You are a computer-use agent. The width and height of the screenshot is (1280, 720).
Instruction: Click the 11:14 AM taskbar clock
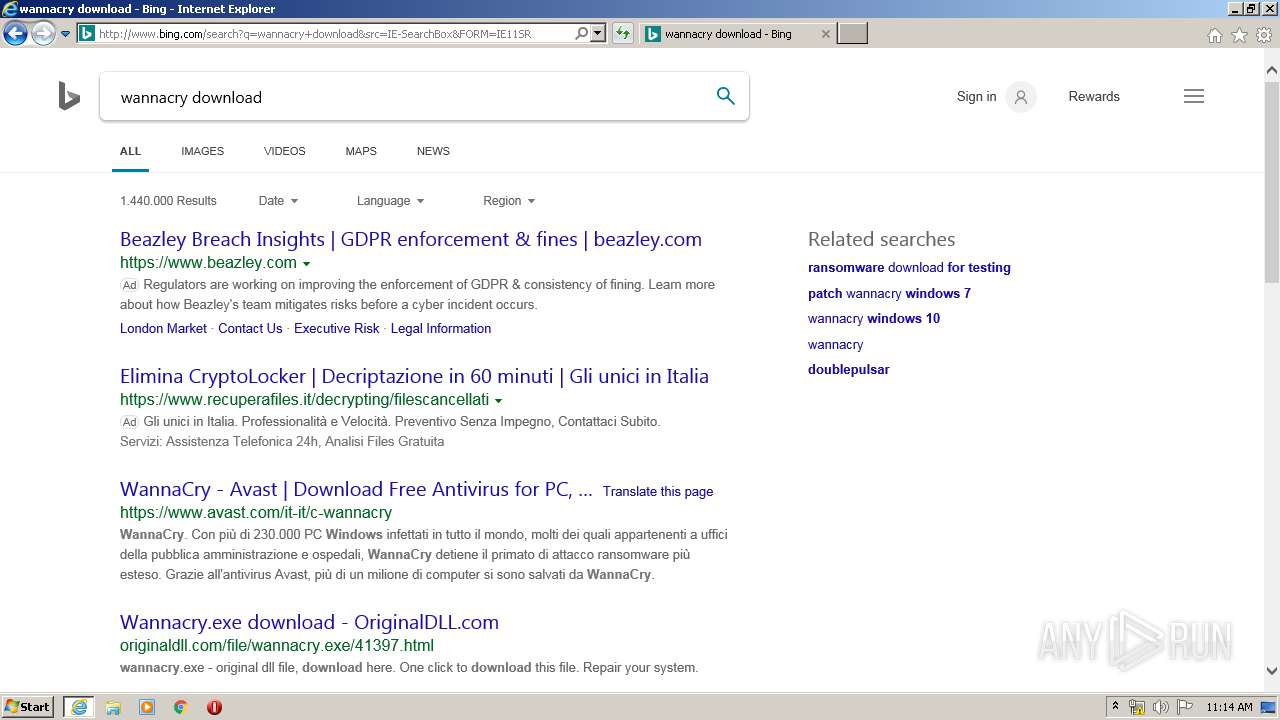coord(1229,707)
